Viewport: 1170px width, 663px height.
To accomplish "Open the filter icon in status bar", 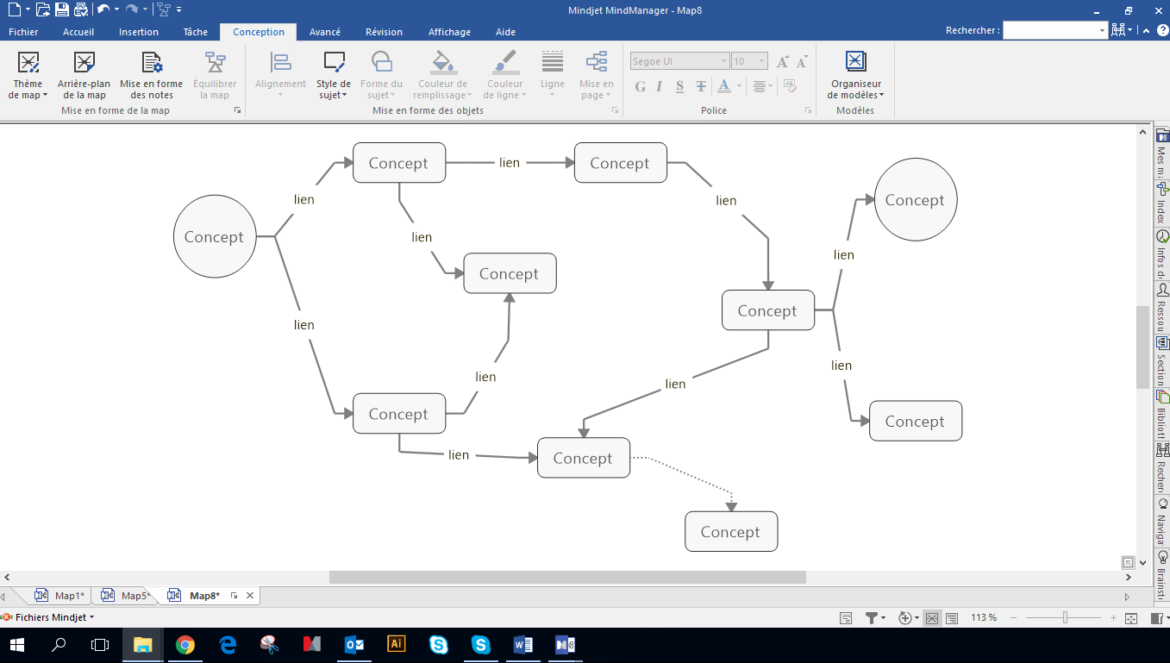I will [872, 618].
